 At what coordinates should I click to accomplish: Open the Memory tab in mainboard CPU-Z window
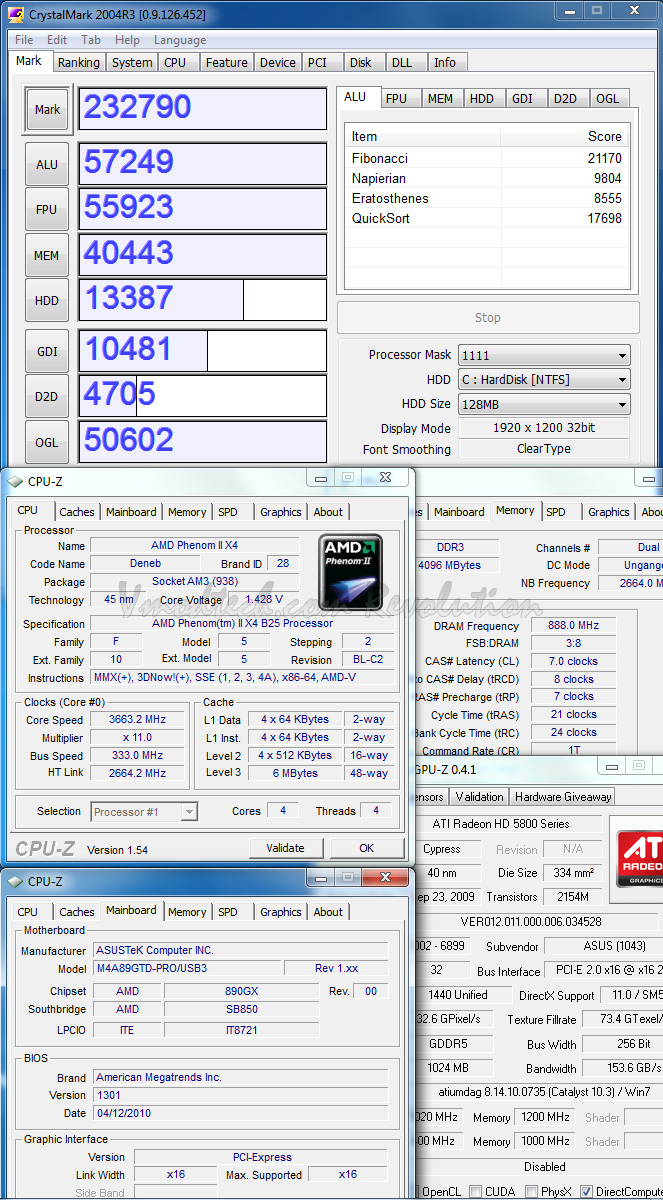(187, 912)
